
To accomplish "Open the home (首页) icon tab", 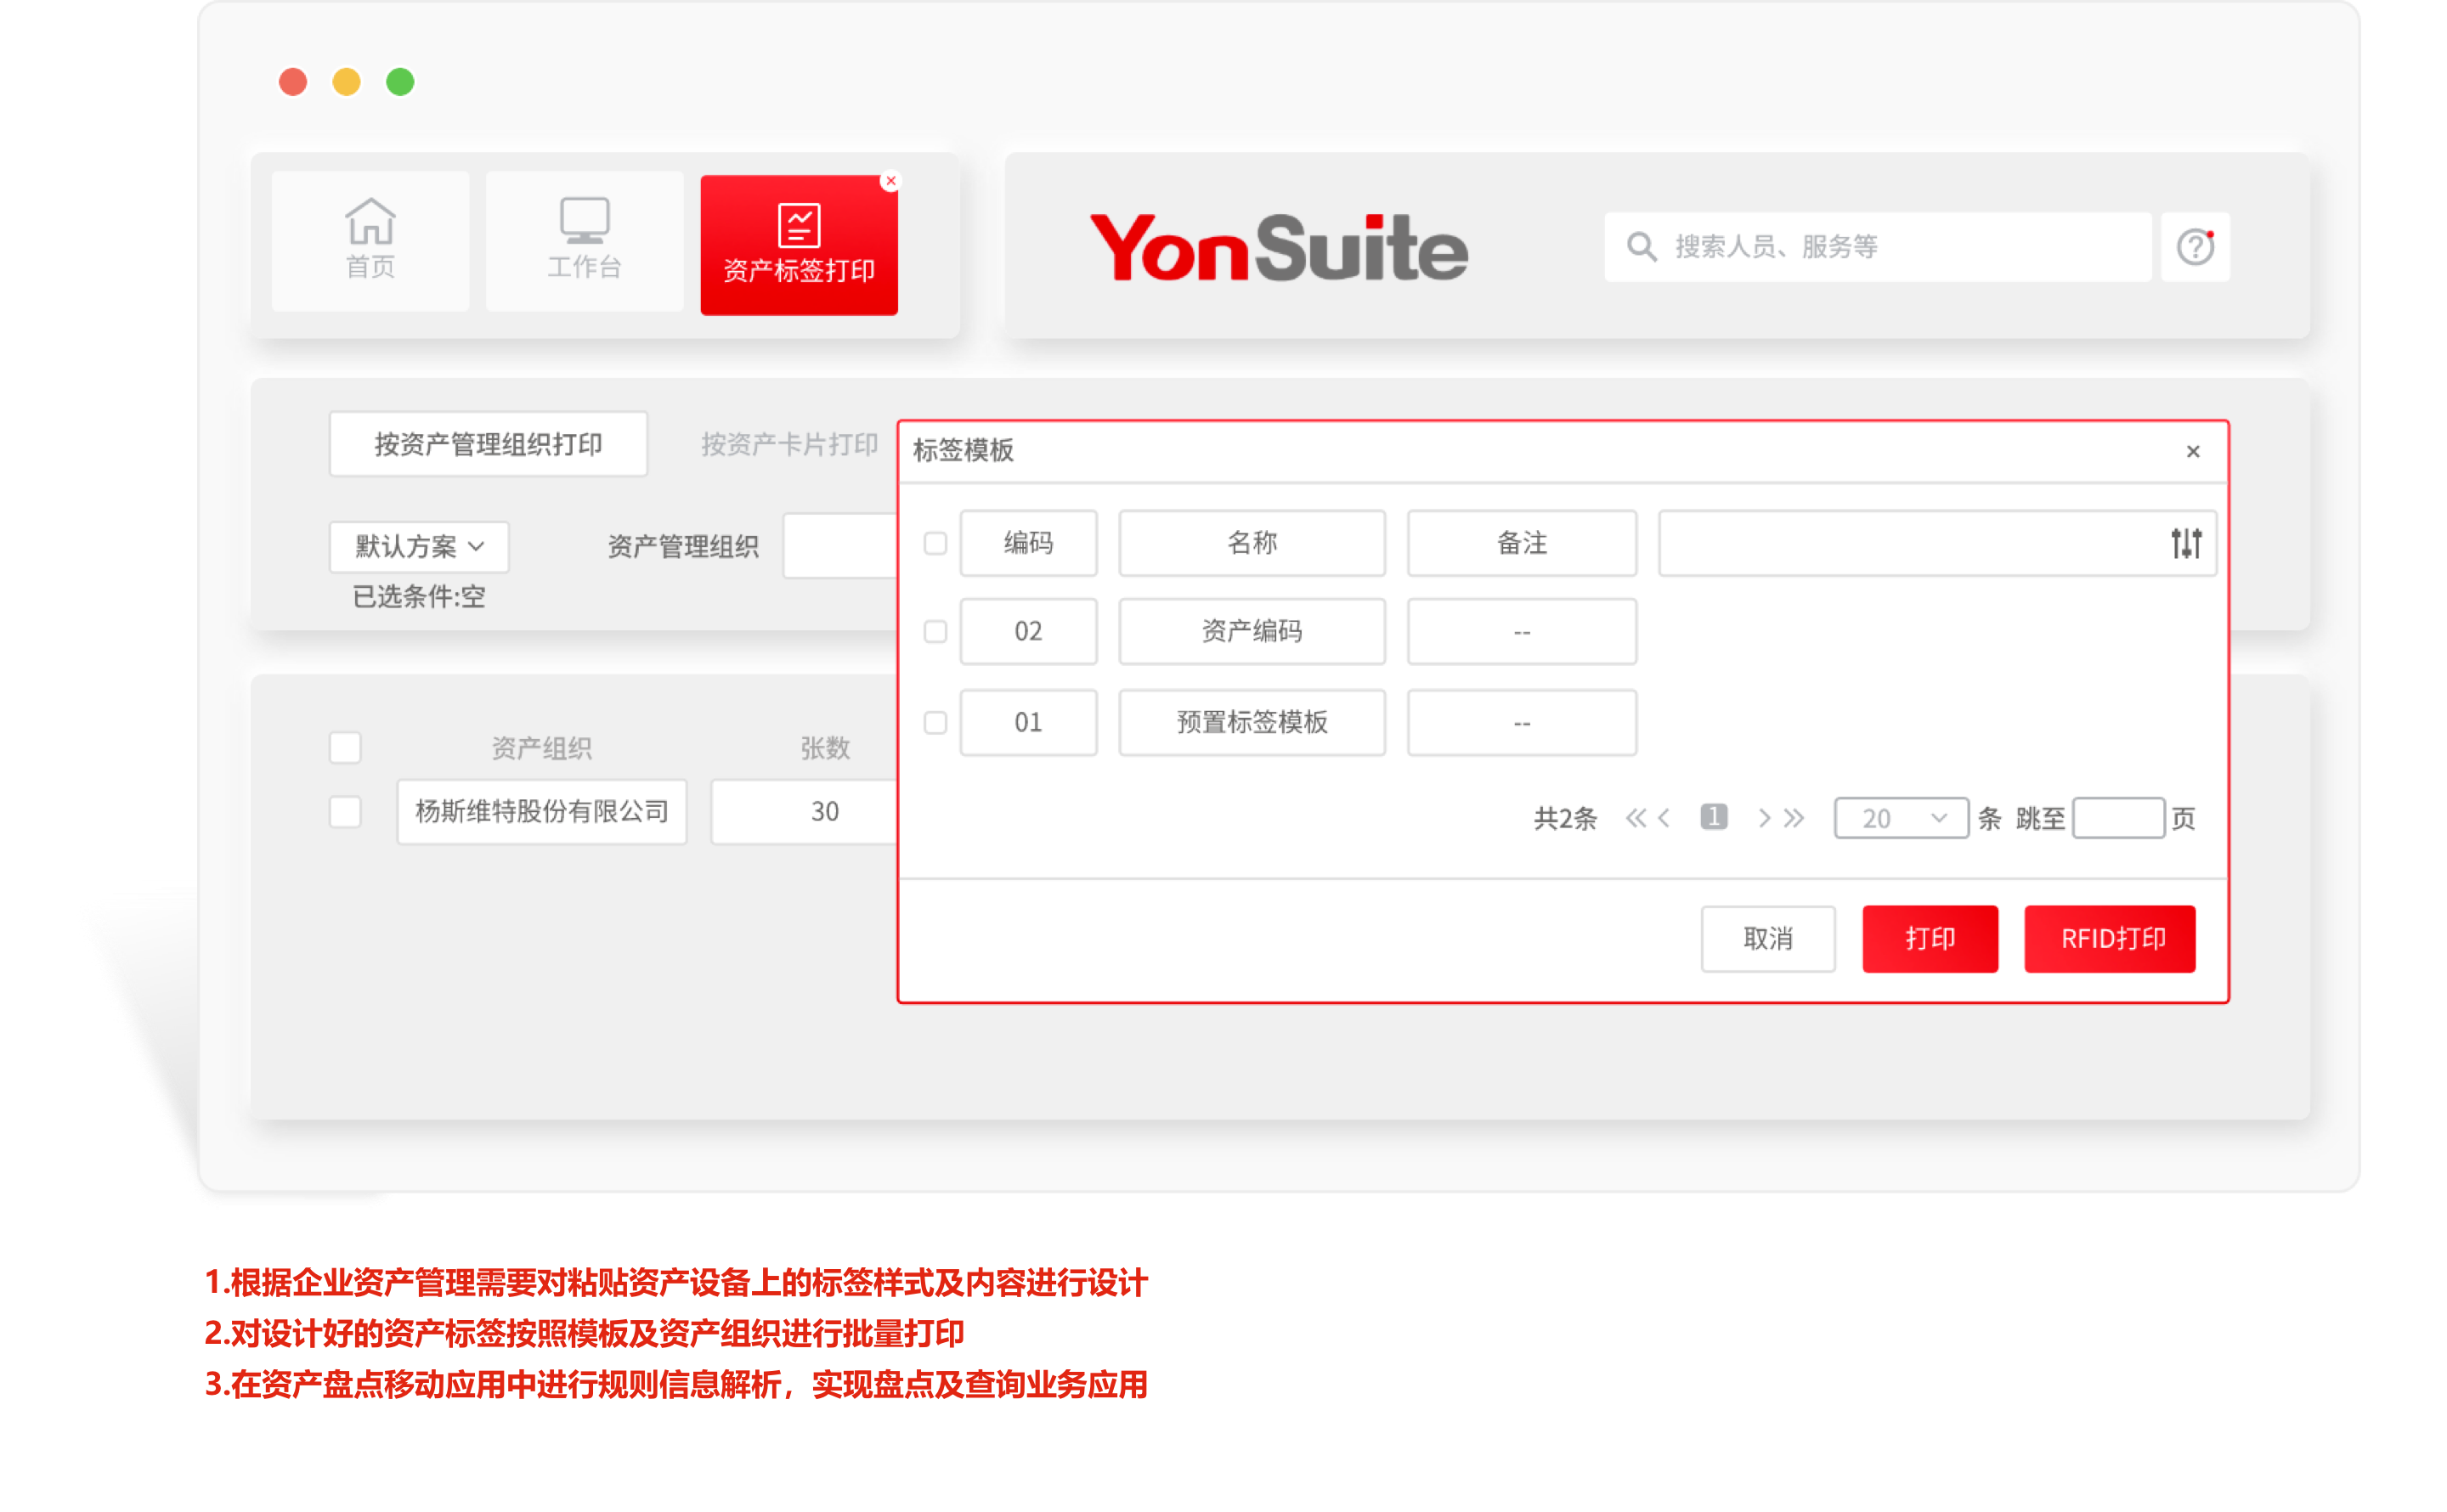I will point(370,222).
